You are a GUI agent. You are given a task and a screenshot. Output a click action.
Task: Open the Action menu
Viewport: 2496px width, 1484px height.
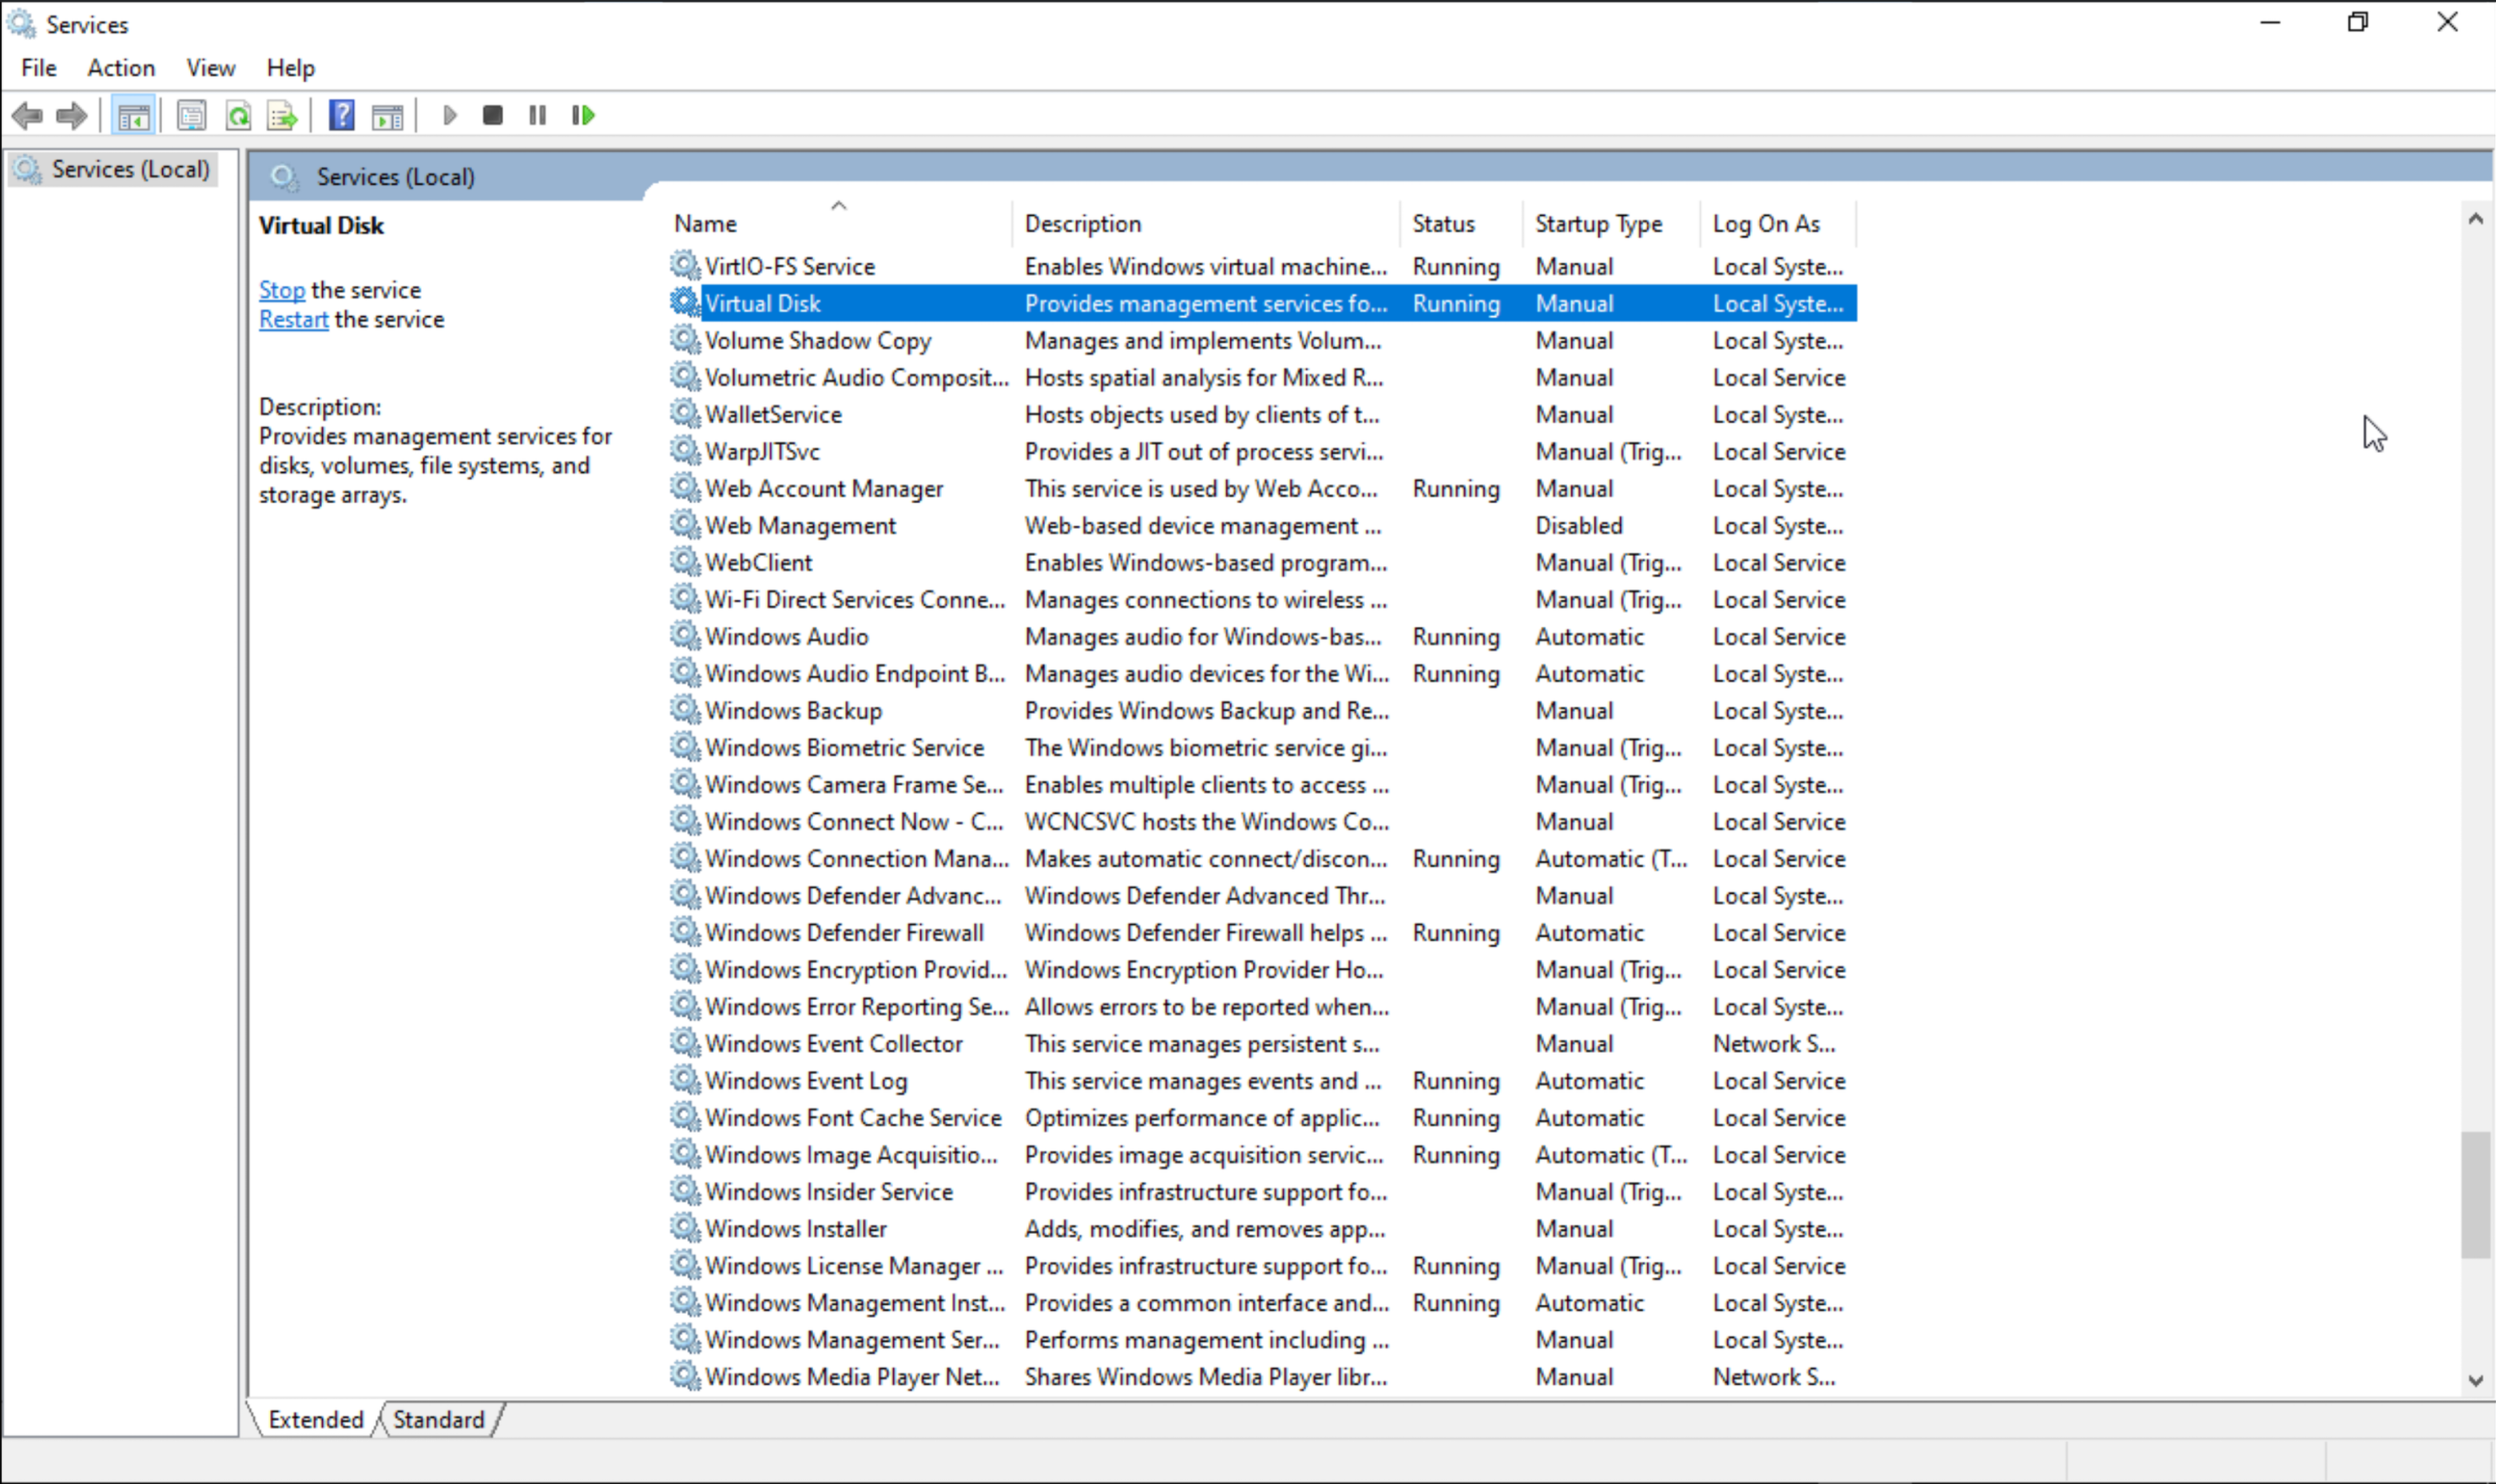[x=121, y=67]
